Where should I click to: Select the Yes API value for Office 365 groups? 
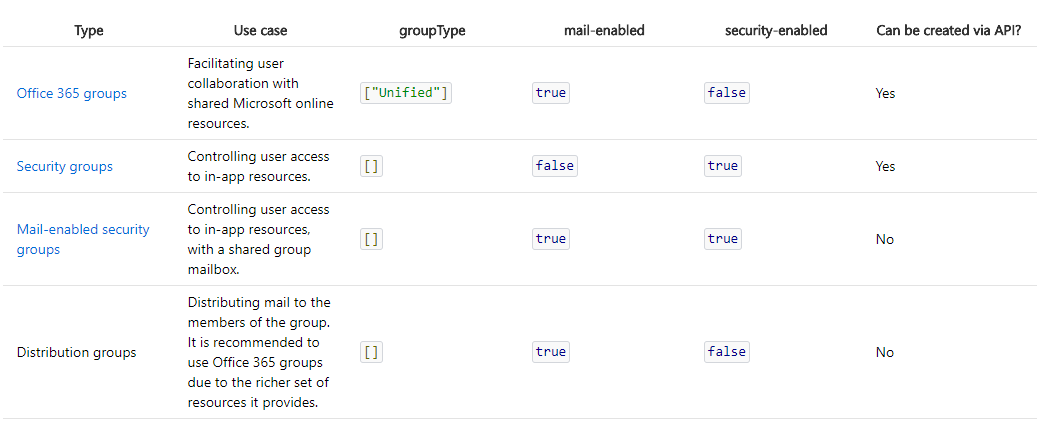click(885, 94)
